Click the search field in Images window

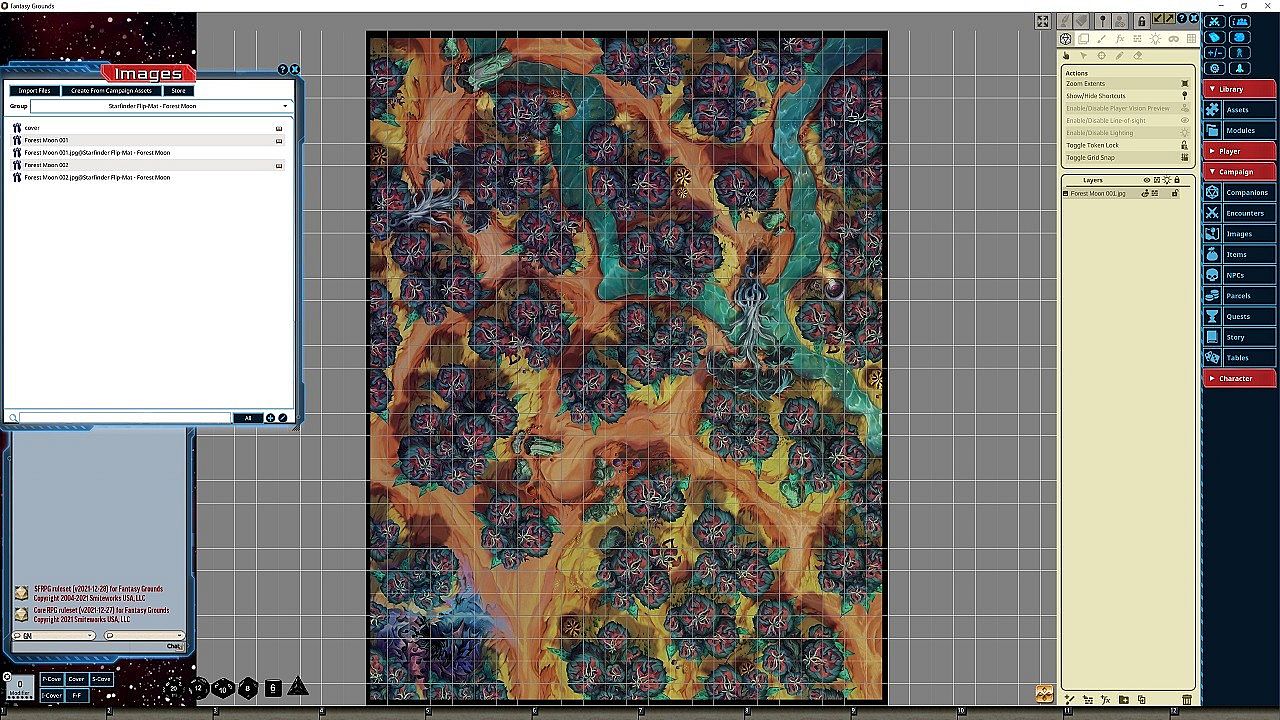pos(125,418)
